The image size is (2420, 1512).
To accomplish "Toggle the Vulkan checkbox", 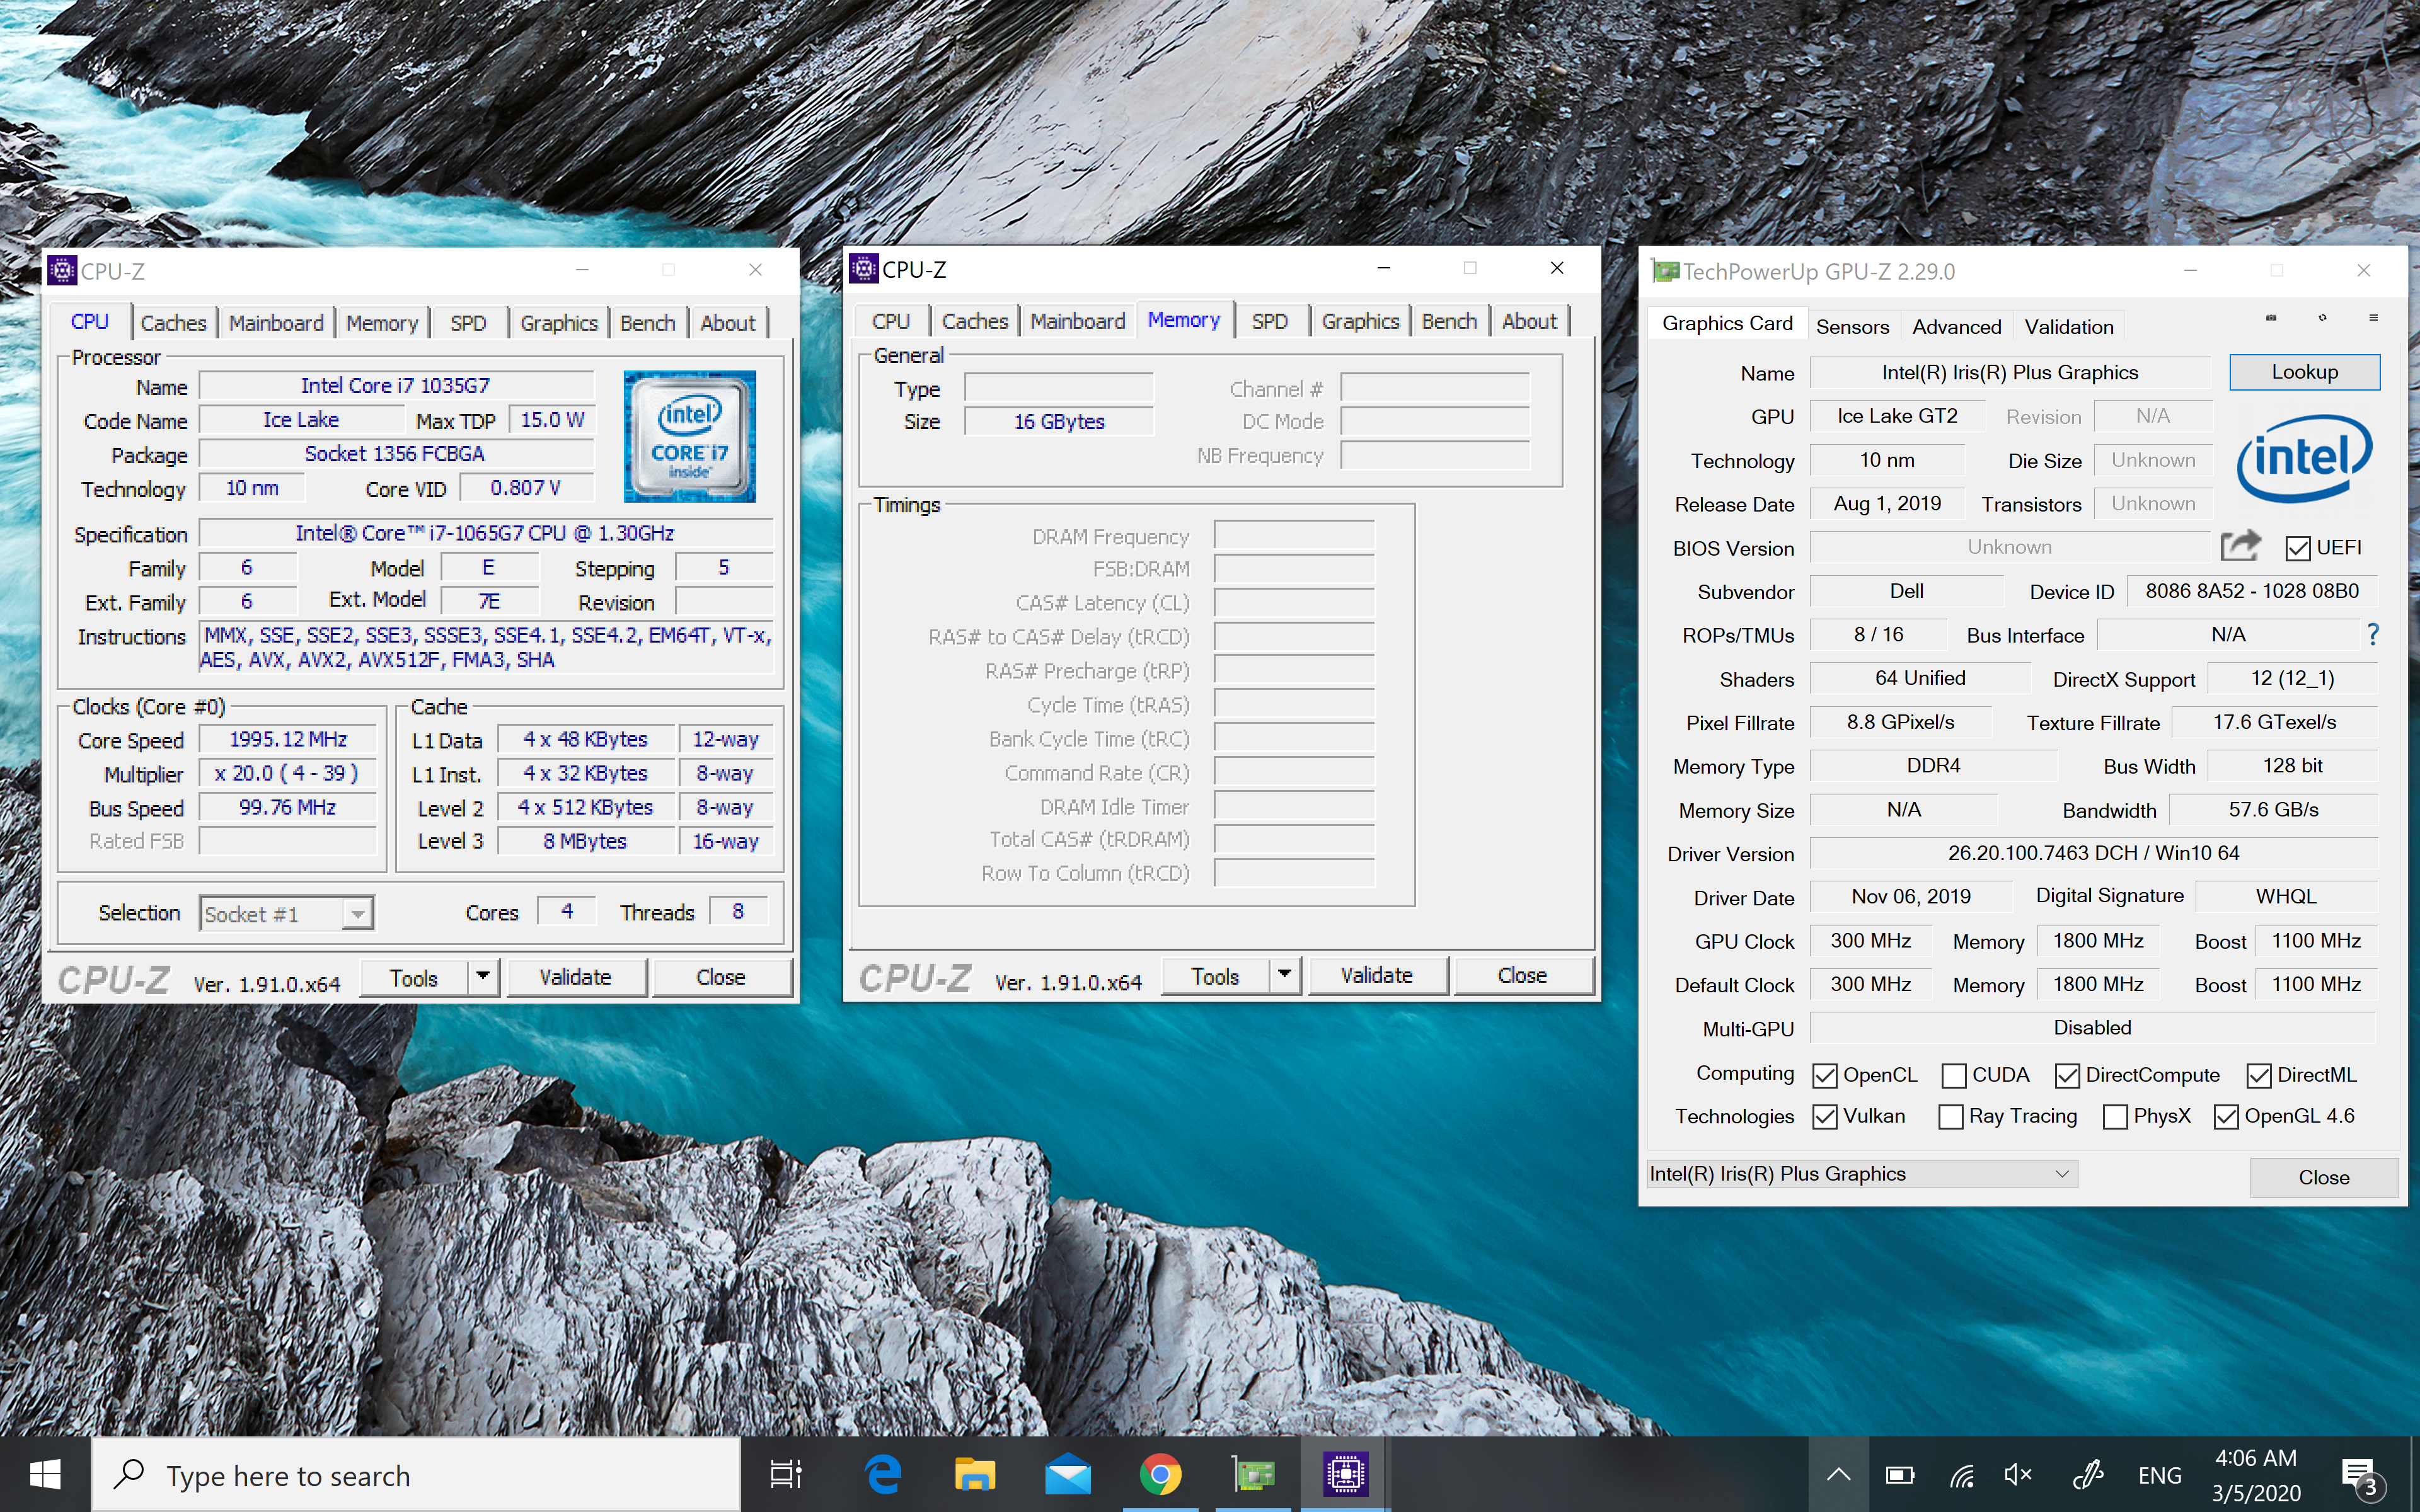I will point(1824,1116).
